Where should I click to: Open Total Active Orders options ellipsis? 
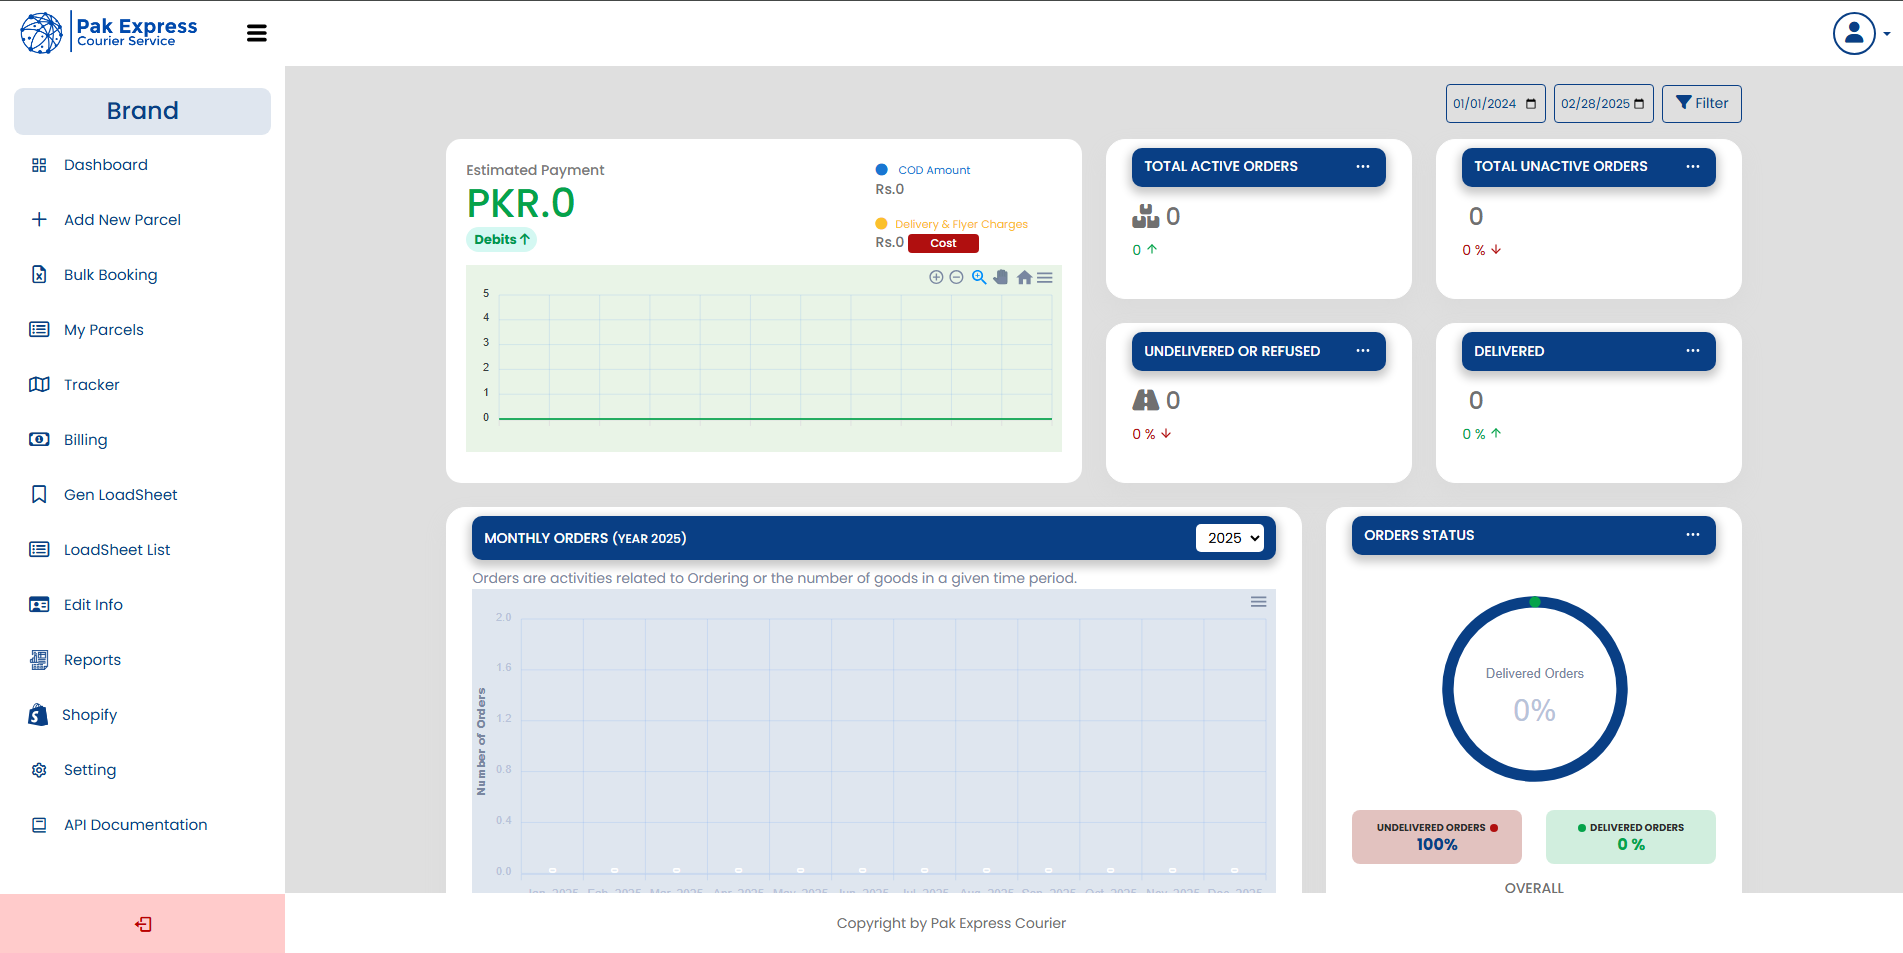point(1362,167)
